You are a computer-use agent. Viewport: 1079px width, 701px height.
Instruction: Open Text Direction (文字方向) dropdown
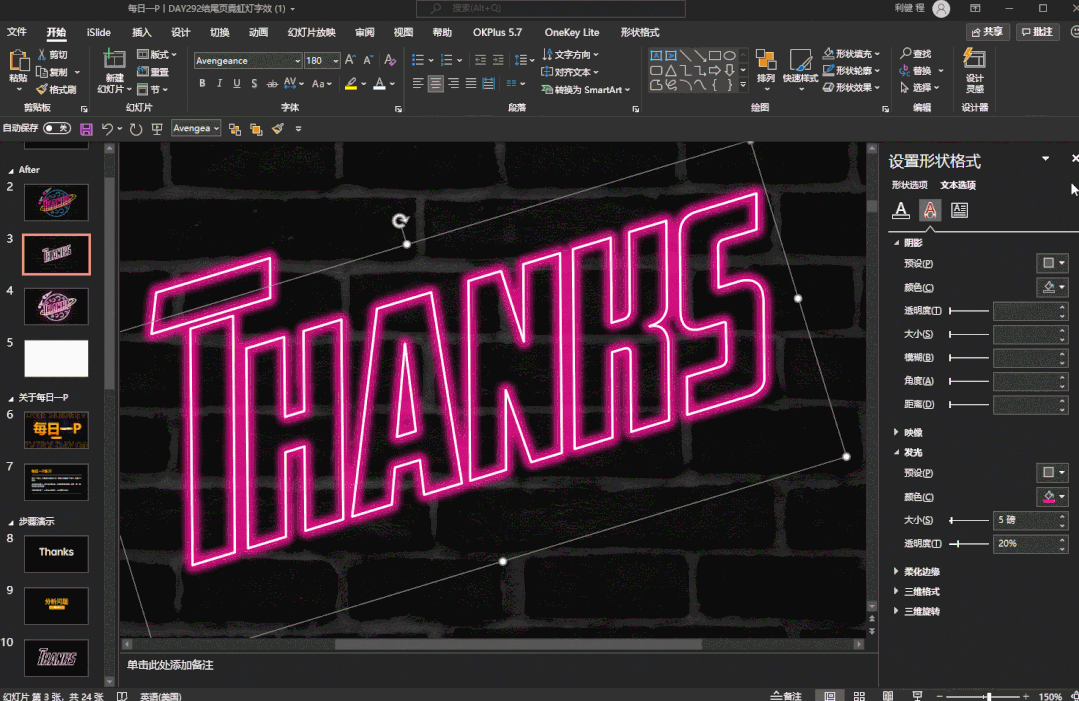click(x=570, y=54)
